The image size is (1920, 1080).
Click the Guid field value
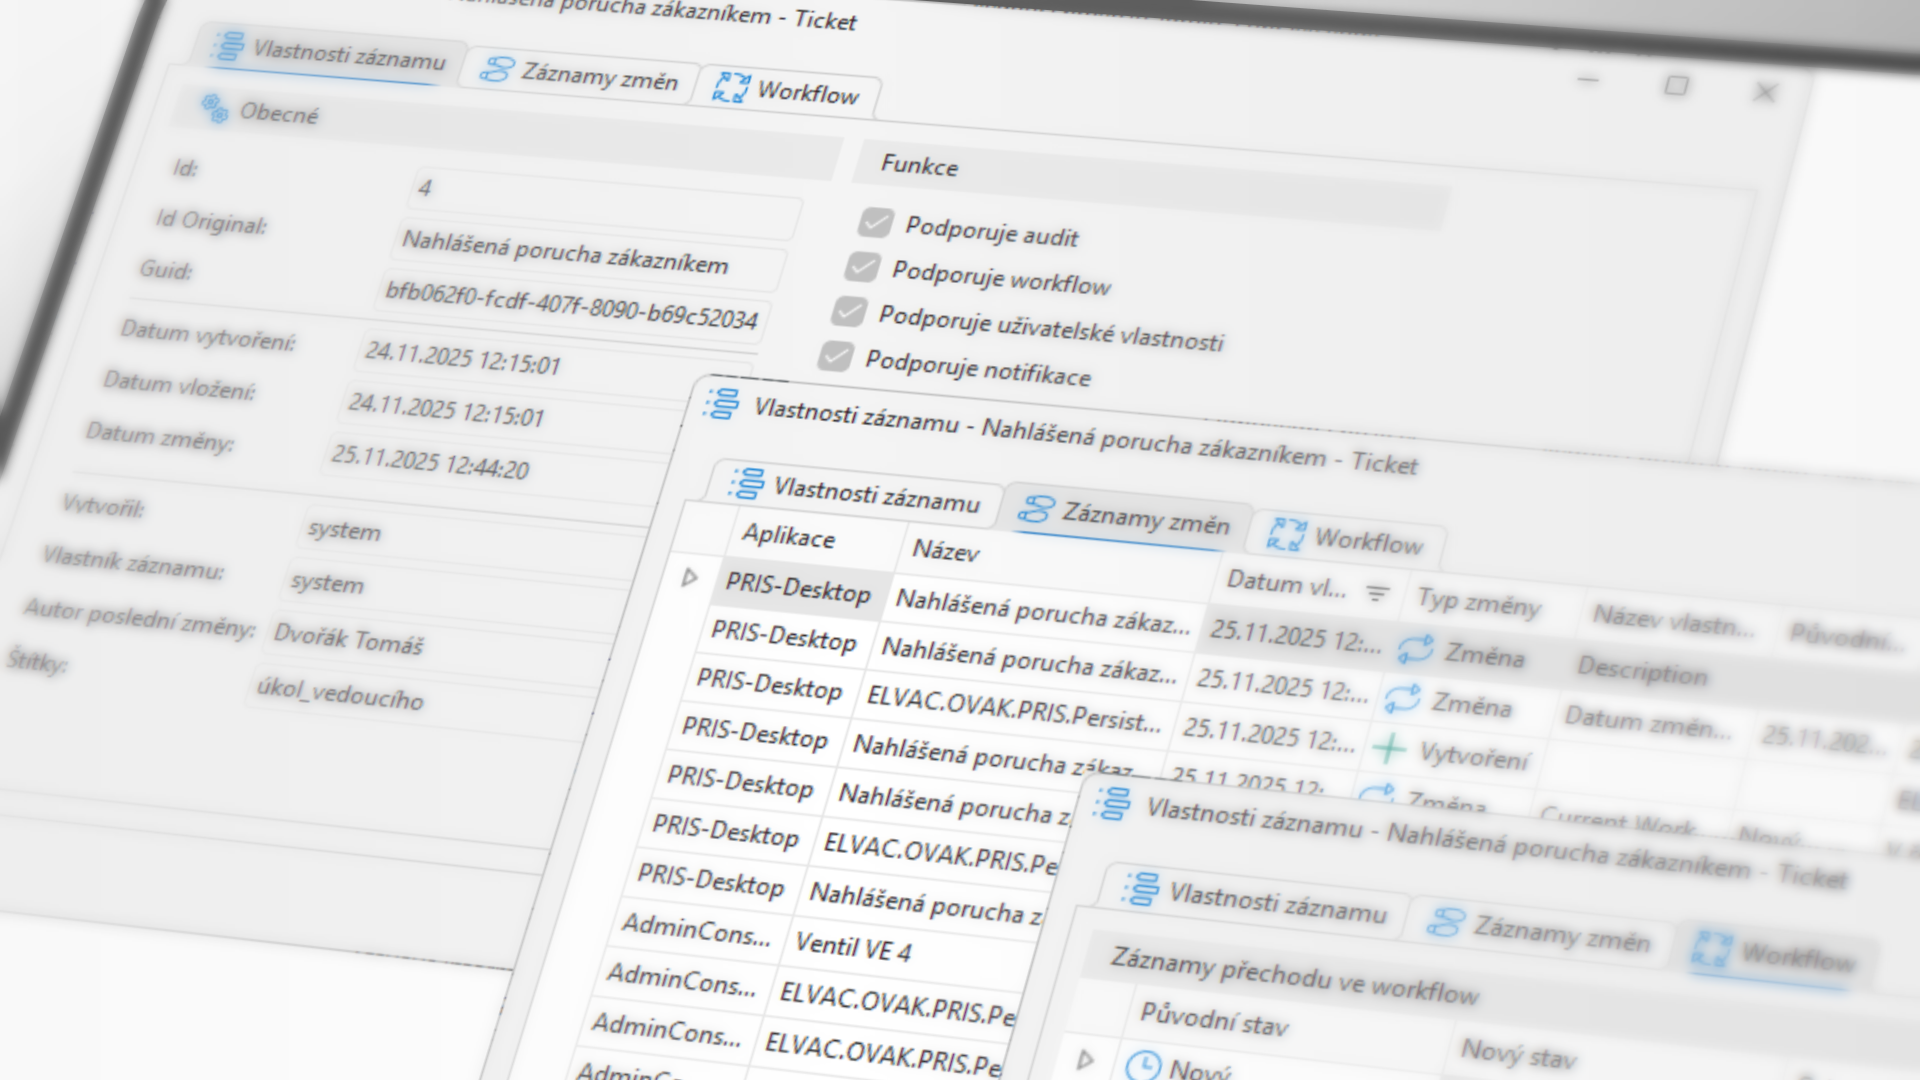575,303
